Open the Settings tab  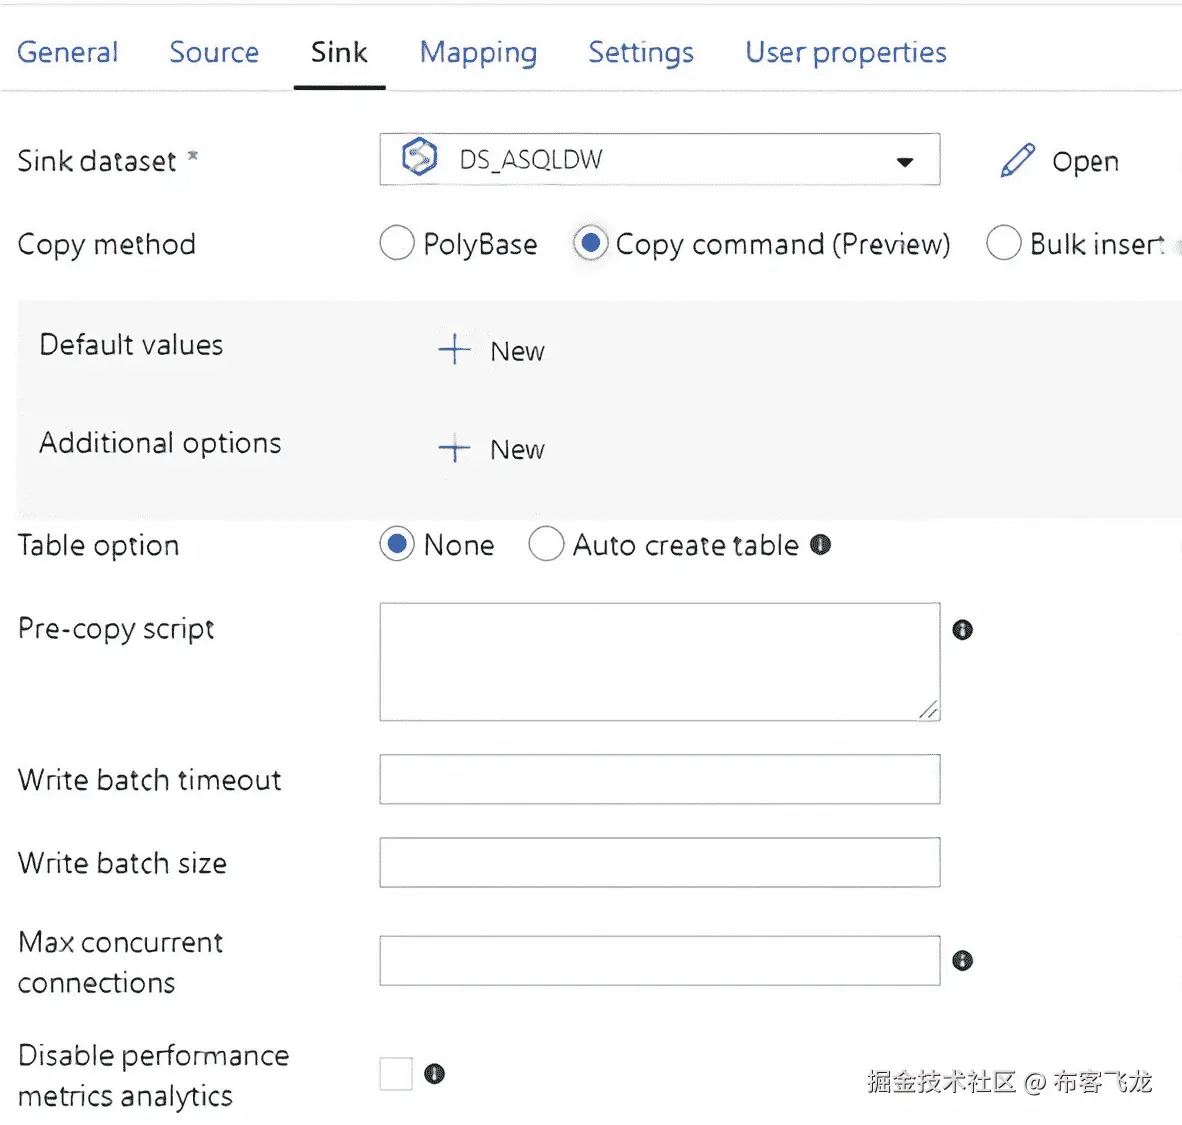[640, 52]
